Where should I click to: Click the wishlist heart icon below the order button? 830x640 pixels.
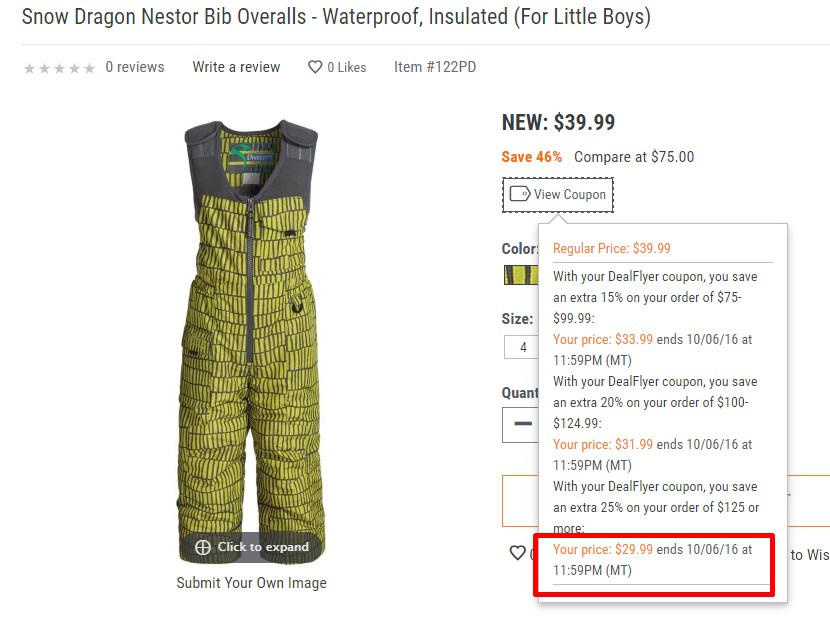point(517,553)
